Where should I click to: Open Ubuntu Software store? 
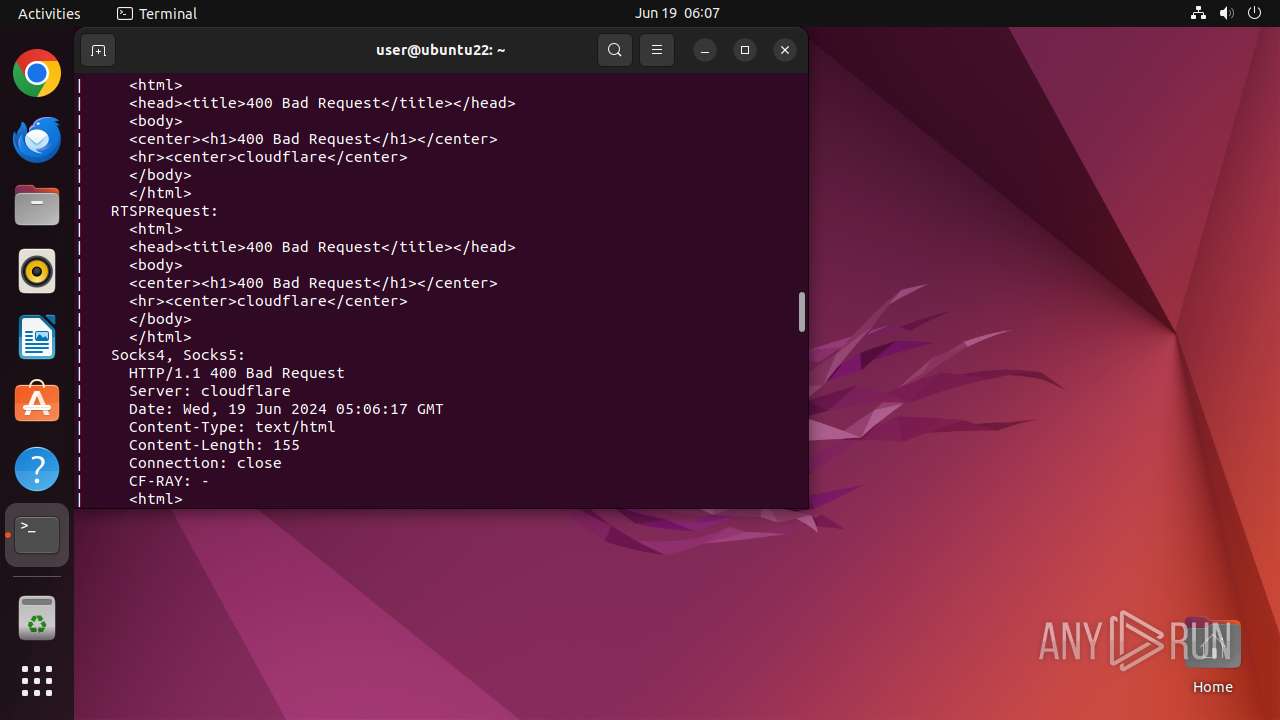click(37, 403)
